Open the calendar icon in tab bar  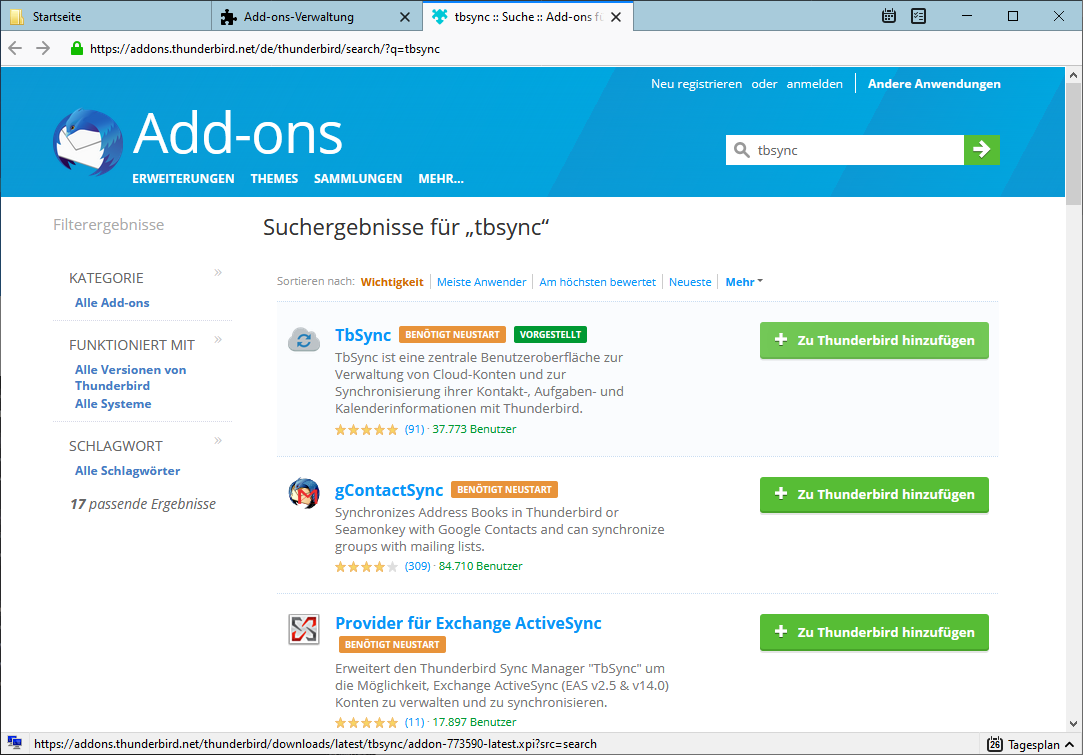889,16
